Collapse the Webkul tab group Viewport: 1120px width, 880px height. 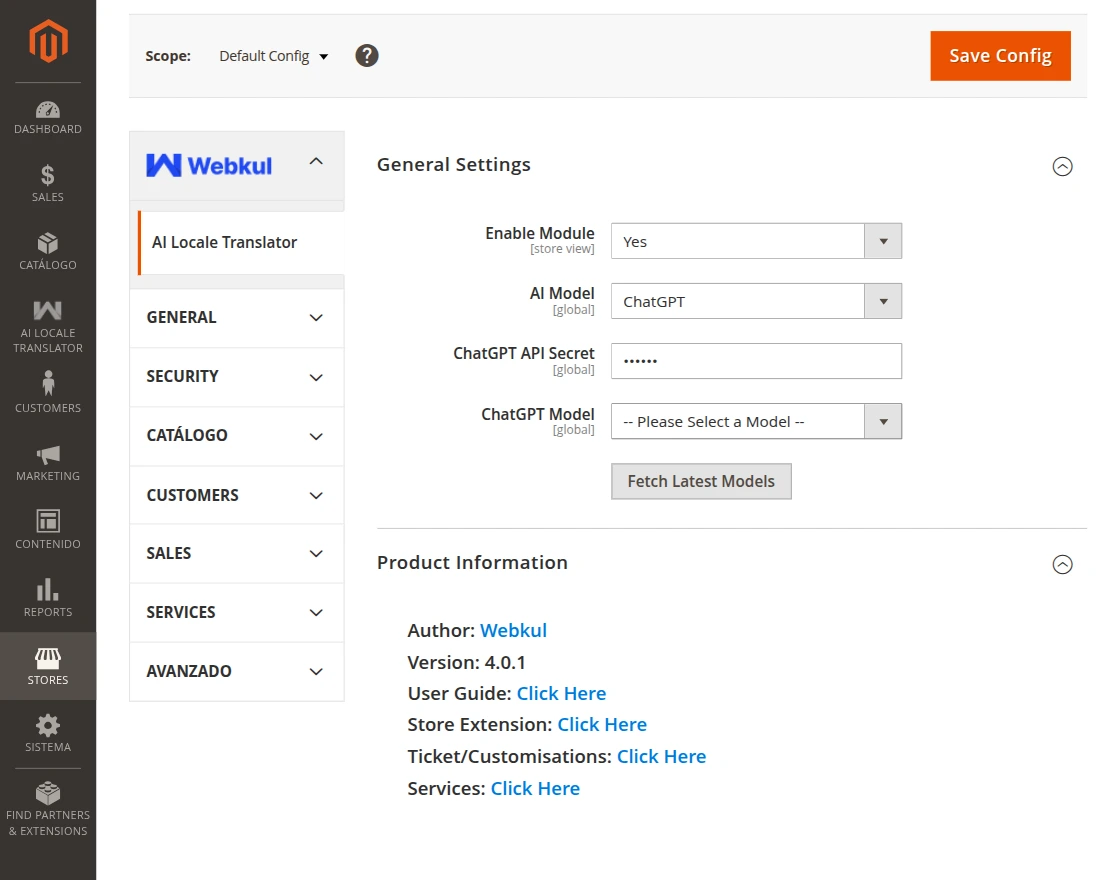click(x=316, y=161)
